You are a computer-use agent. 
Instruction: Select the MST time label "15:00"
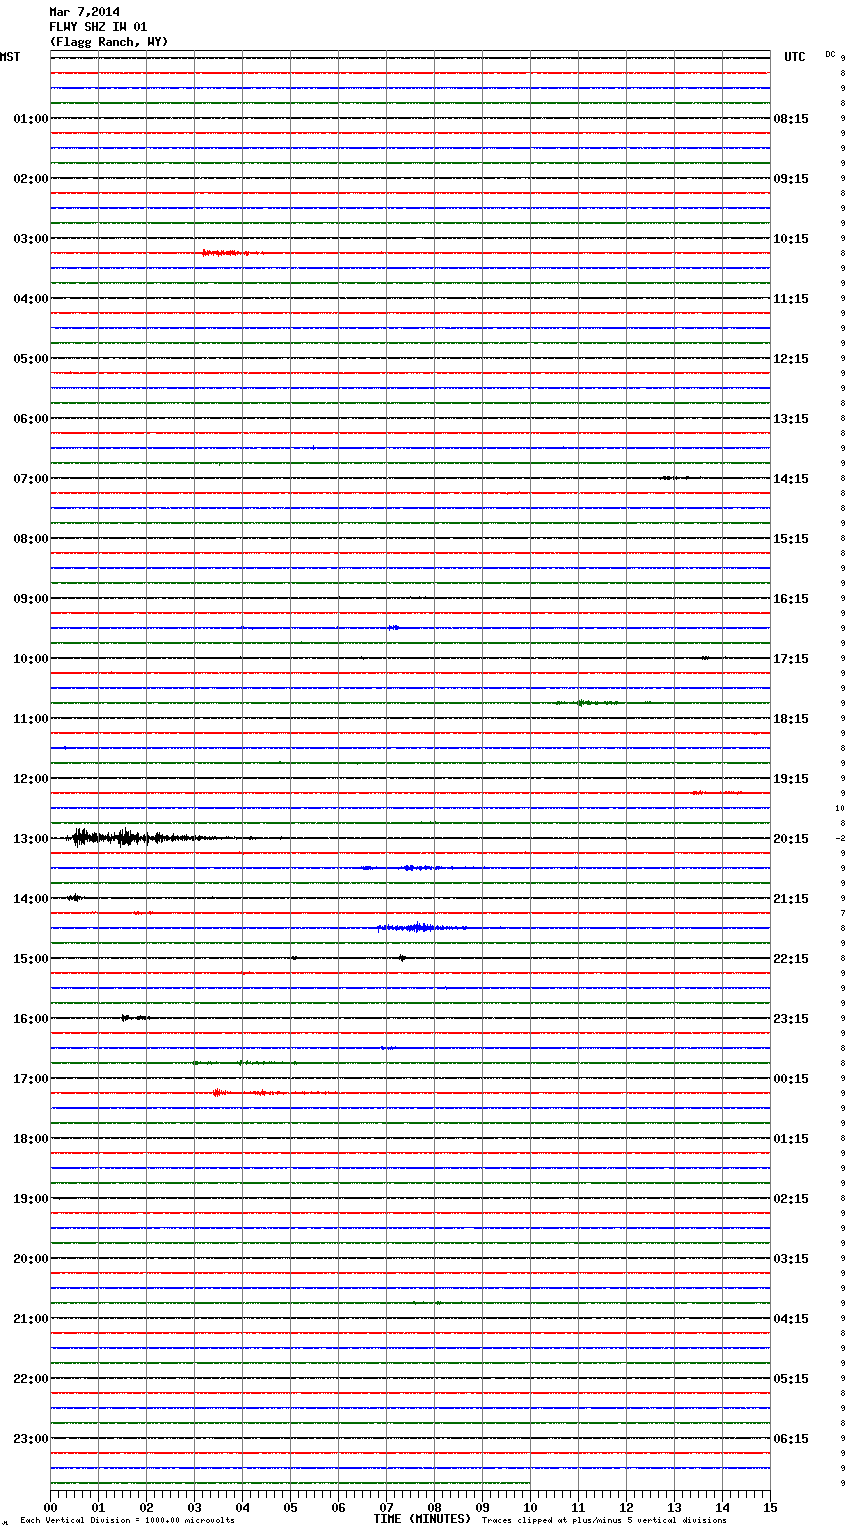(x=30, y=959)
